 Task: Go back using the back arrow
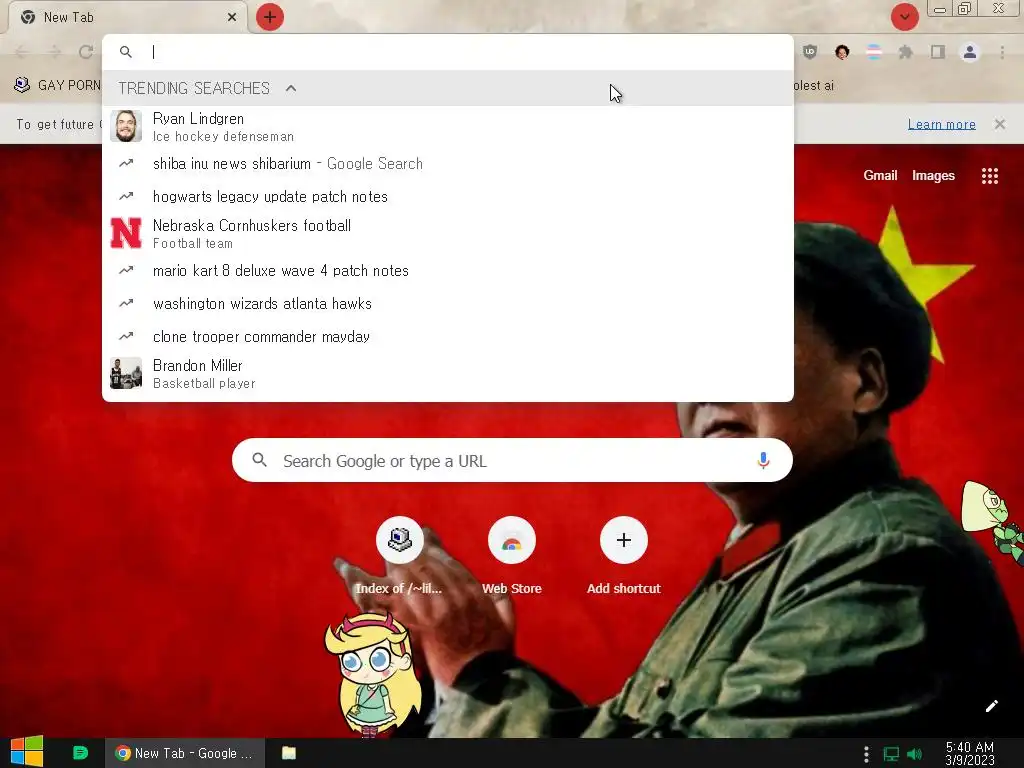pos(22,52)
